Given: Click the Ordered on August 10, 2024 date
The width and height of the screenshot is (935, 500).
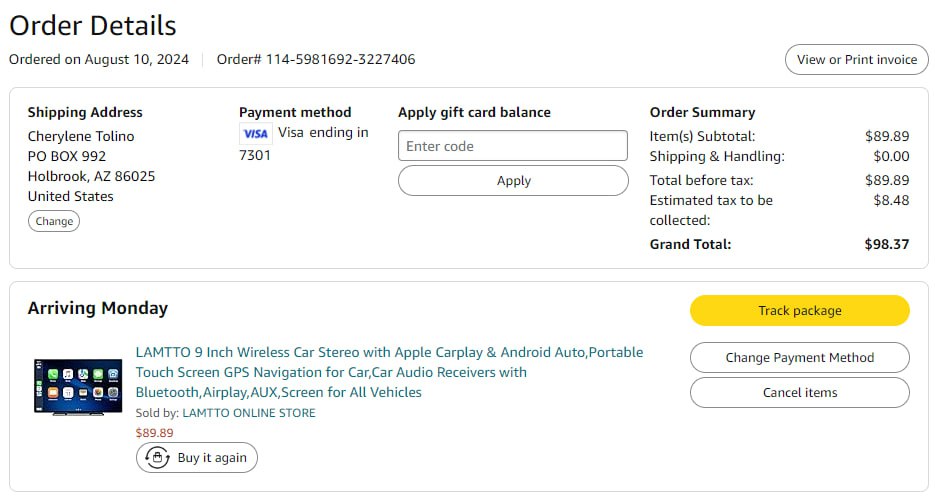Looking at the screenshot, I should 99,59.
